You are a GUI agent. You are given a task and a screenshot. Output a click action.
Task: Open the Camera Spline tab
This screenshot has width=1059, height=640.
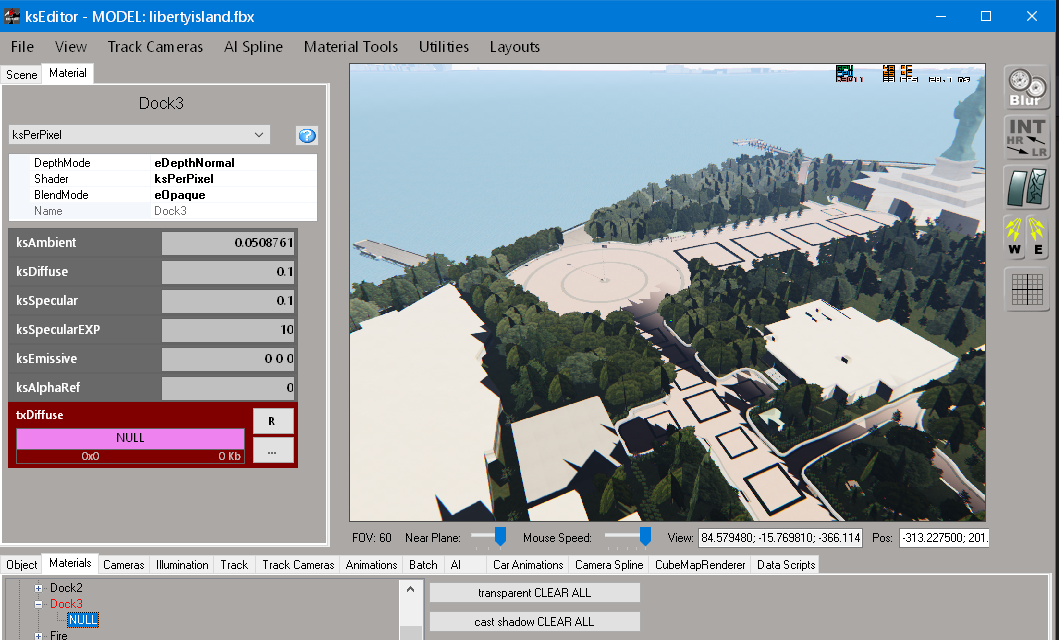[609, 565]
